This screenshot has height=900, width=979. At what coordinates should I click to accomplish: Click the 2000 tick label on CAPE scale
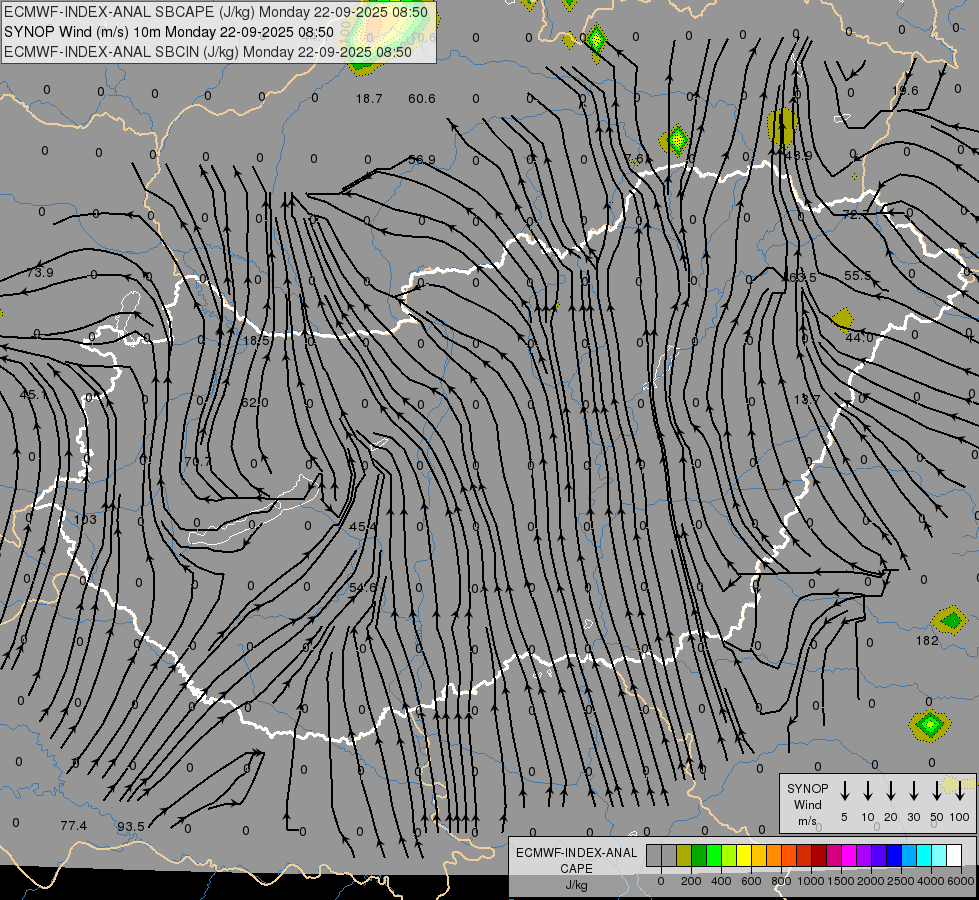point(871,881)
